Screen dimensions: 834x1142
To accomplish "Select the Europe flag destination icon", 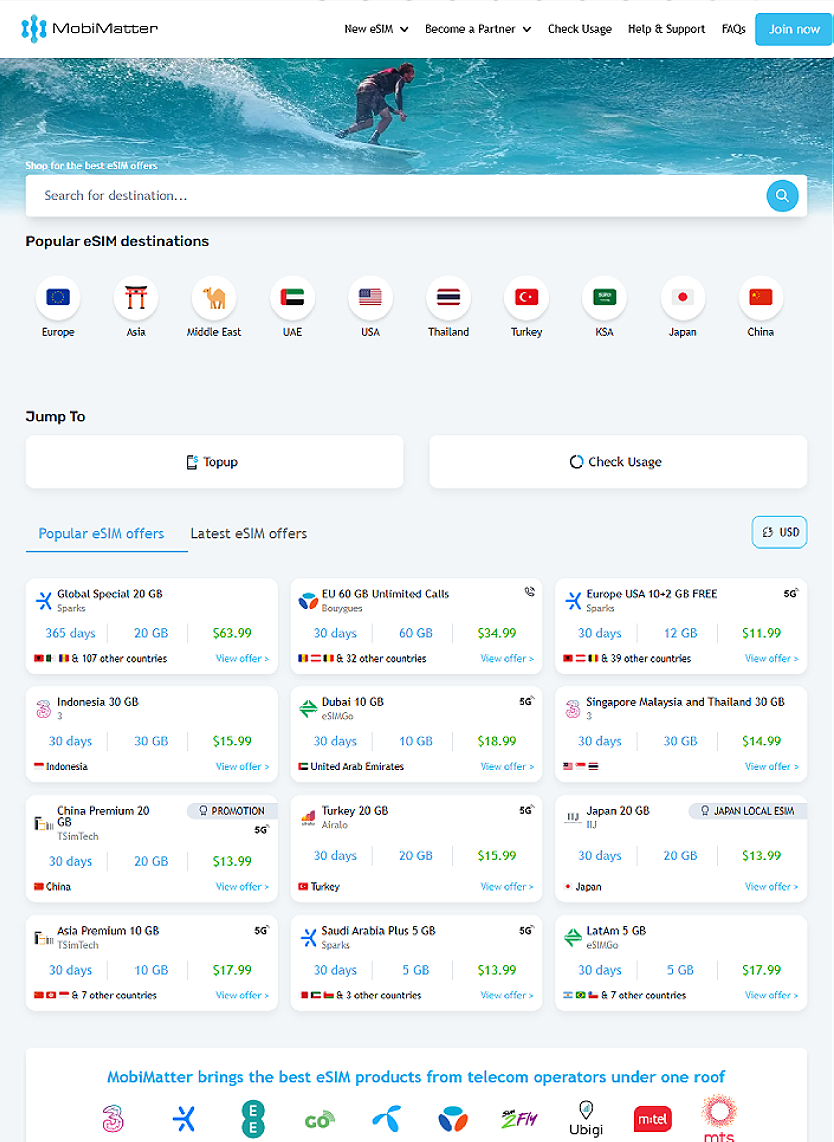I will (x=58, y=297).
